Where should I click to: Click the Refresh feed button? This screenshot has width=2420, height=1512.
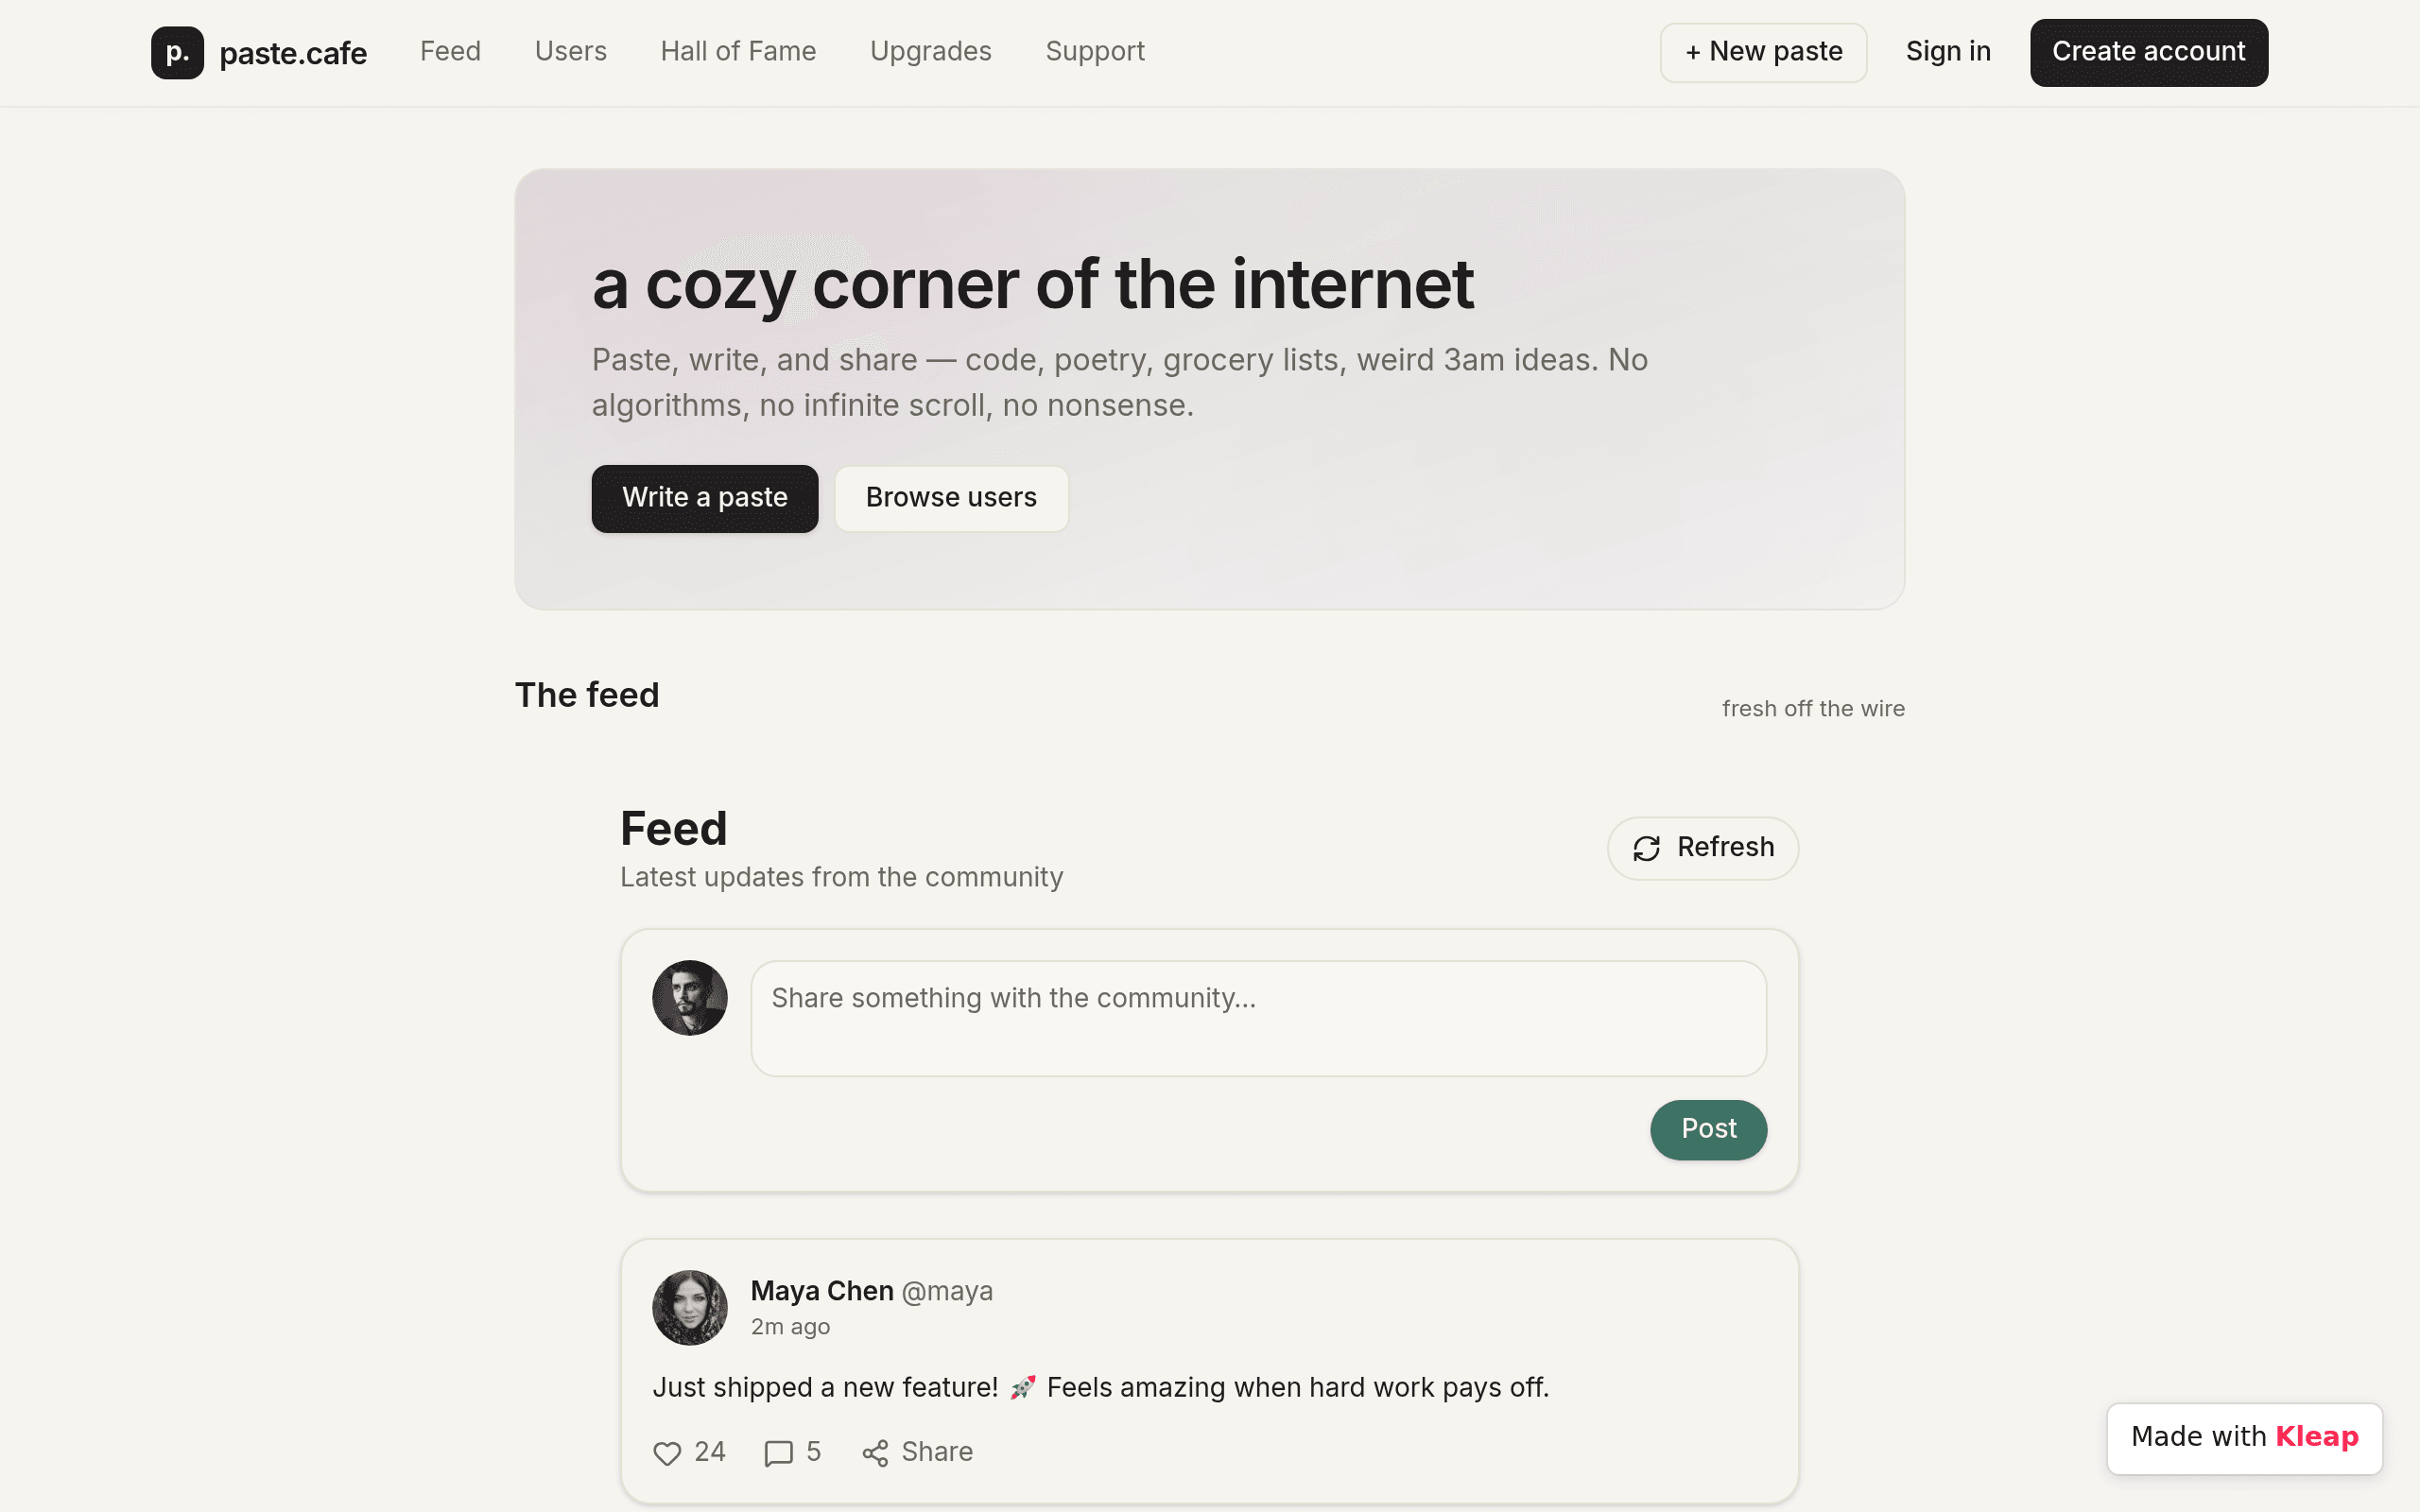click(x=1702, y=848)
